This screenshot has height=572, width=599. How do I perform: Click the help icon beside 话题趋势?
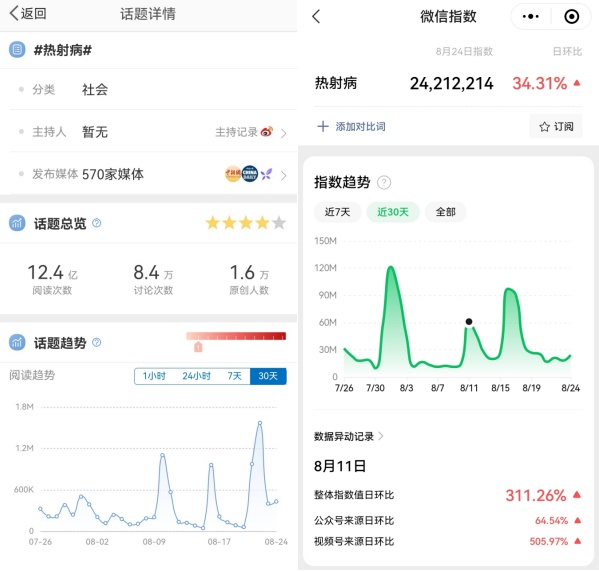pos(97,342)
